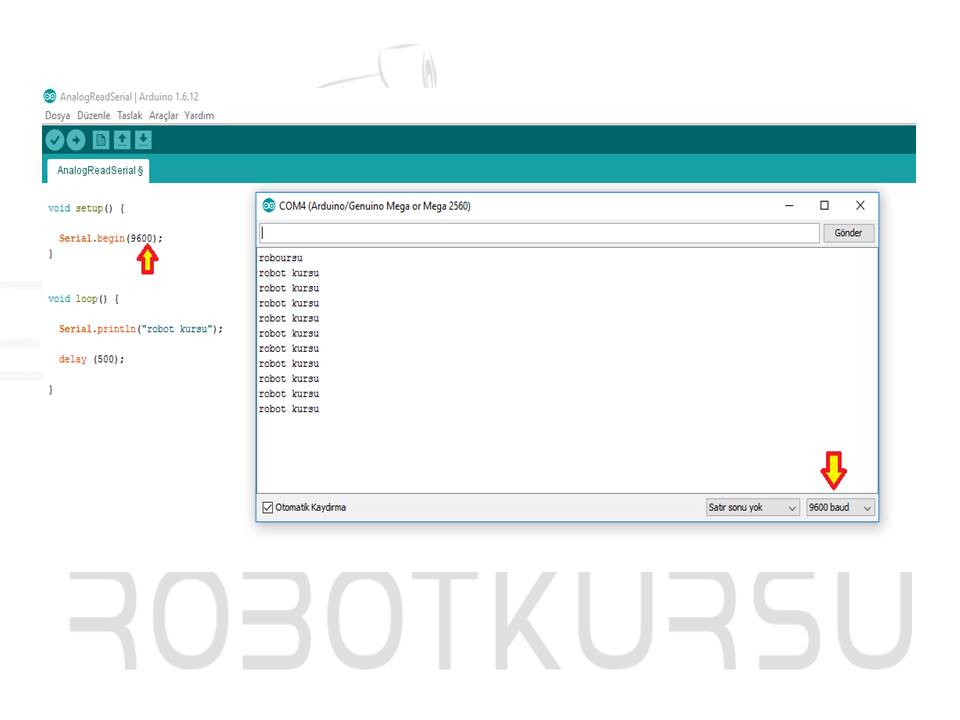This screenshot has height=720, width=960.
Task: Click the Serial.begin(9600) code line
Action: pyautogui.click(x=110, y=239)
